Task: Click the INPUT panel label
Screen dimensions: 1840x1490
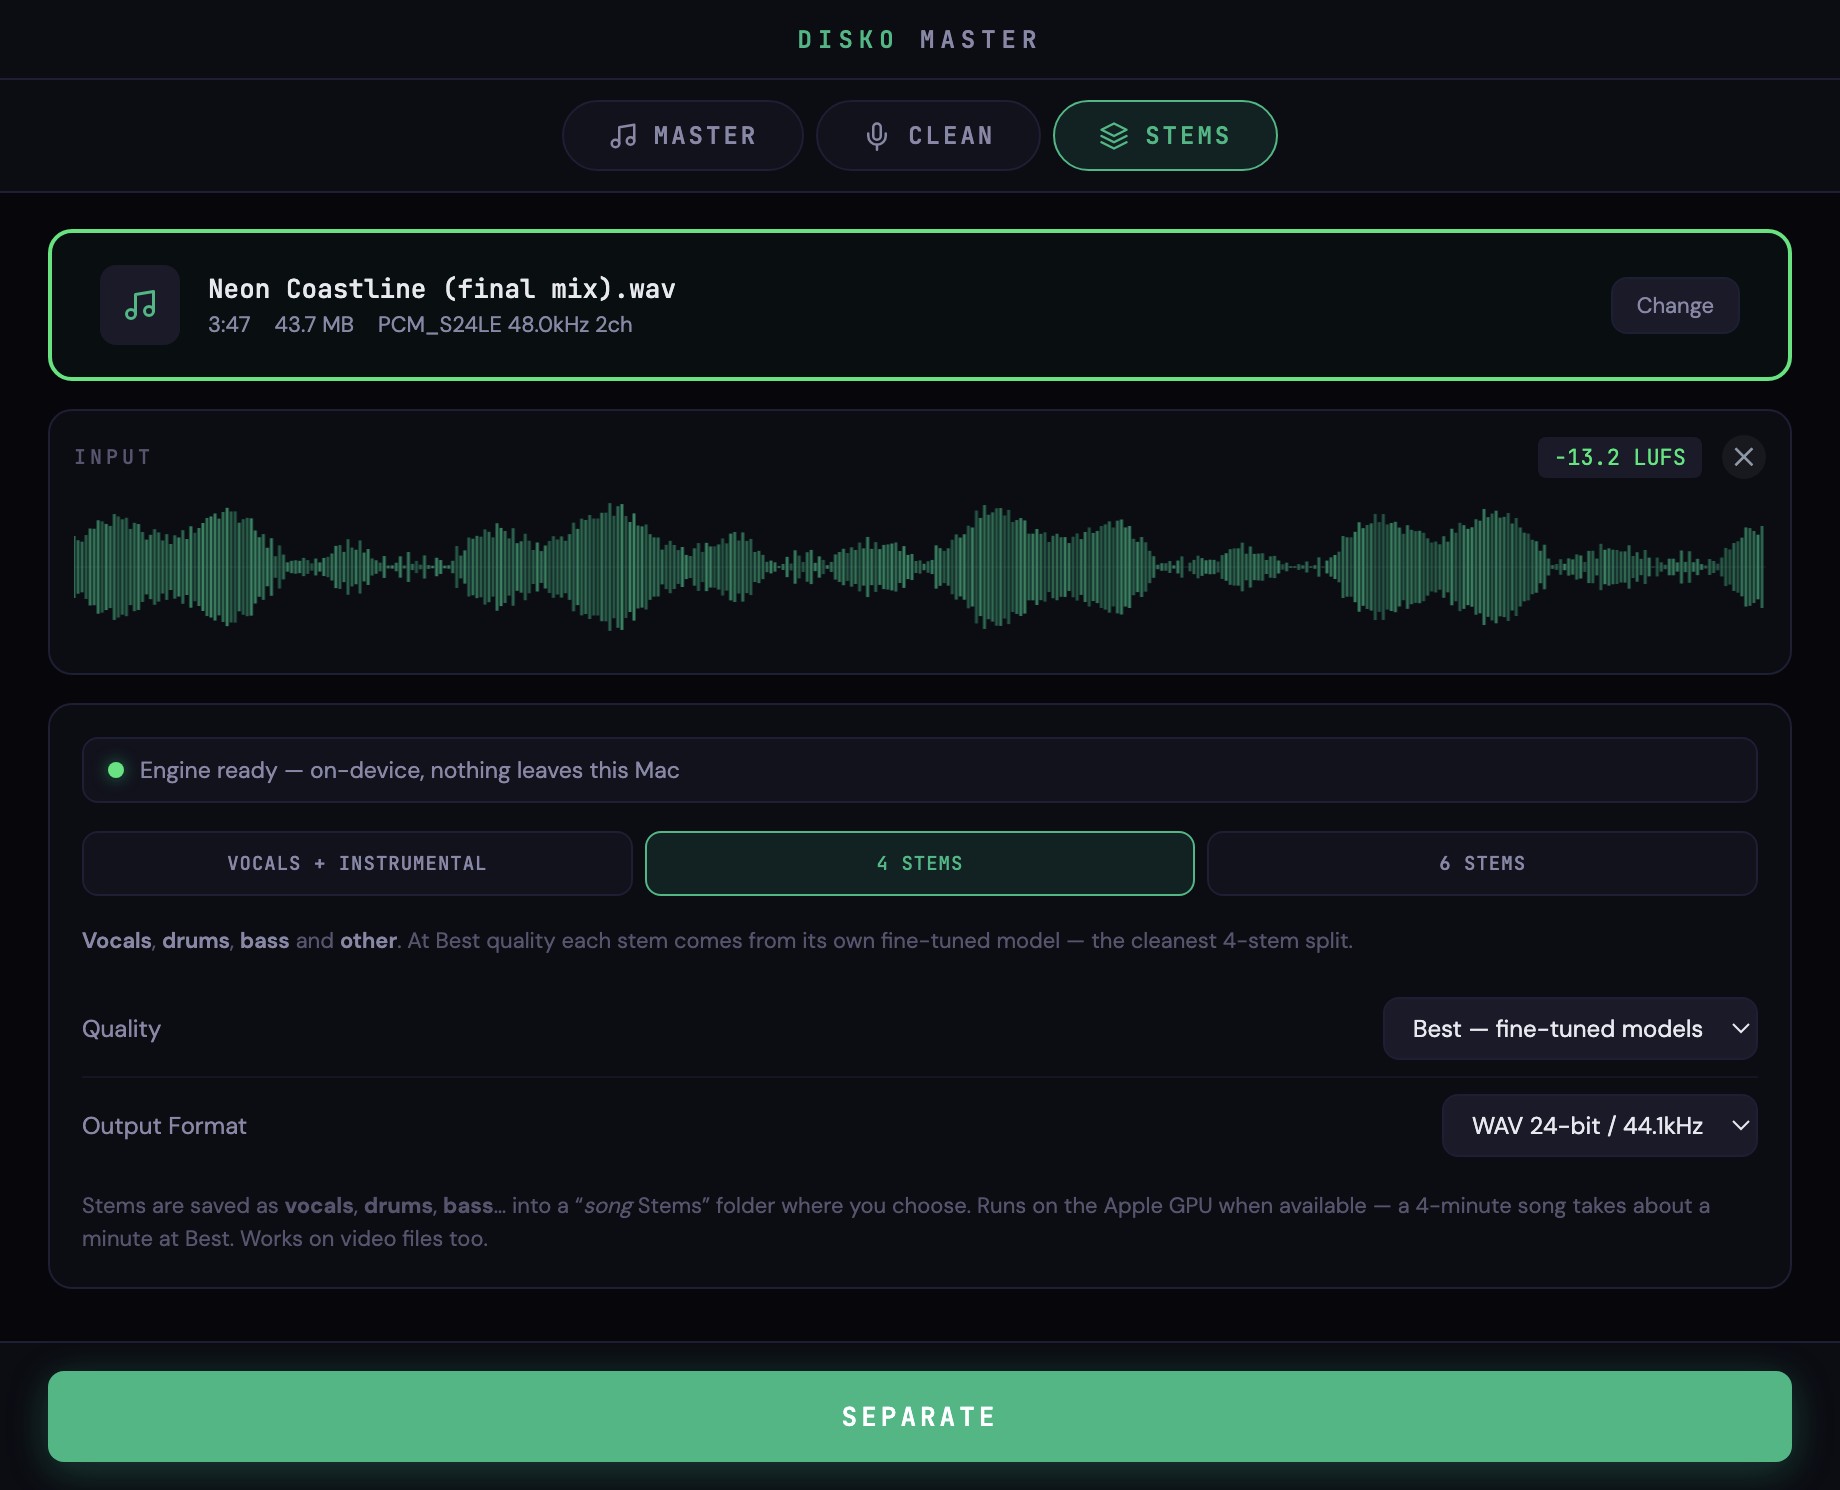Action: pyautogui.click(x=113, y=457)
